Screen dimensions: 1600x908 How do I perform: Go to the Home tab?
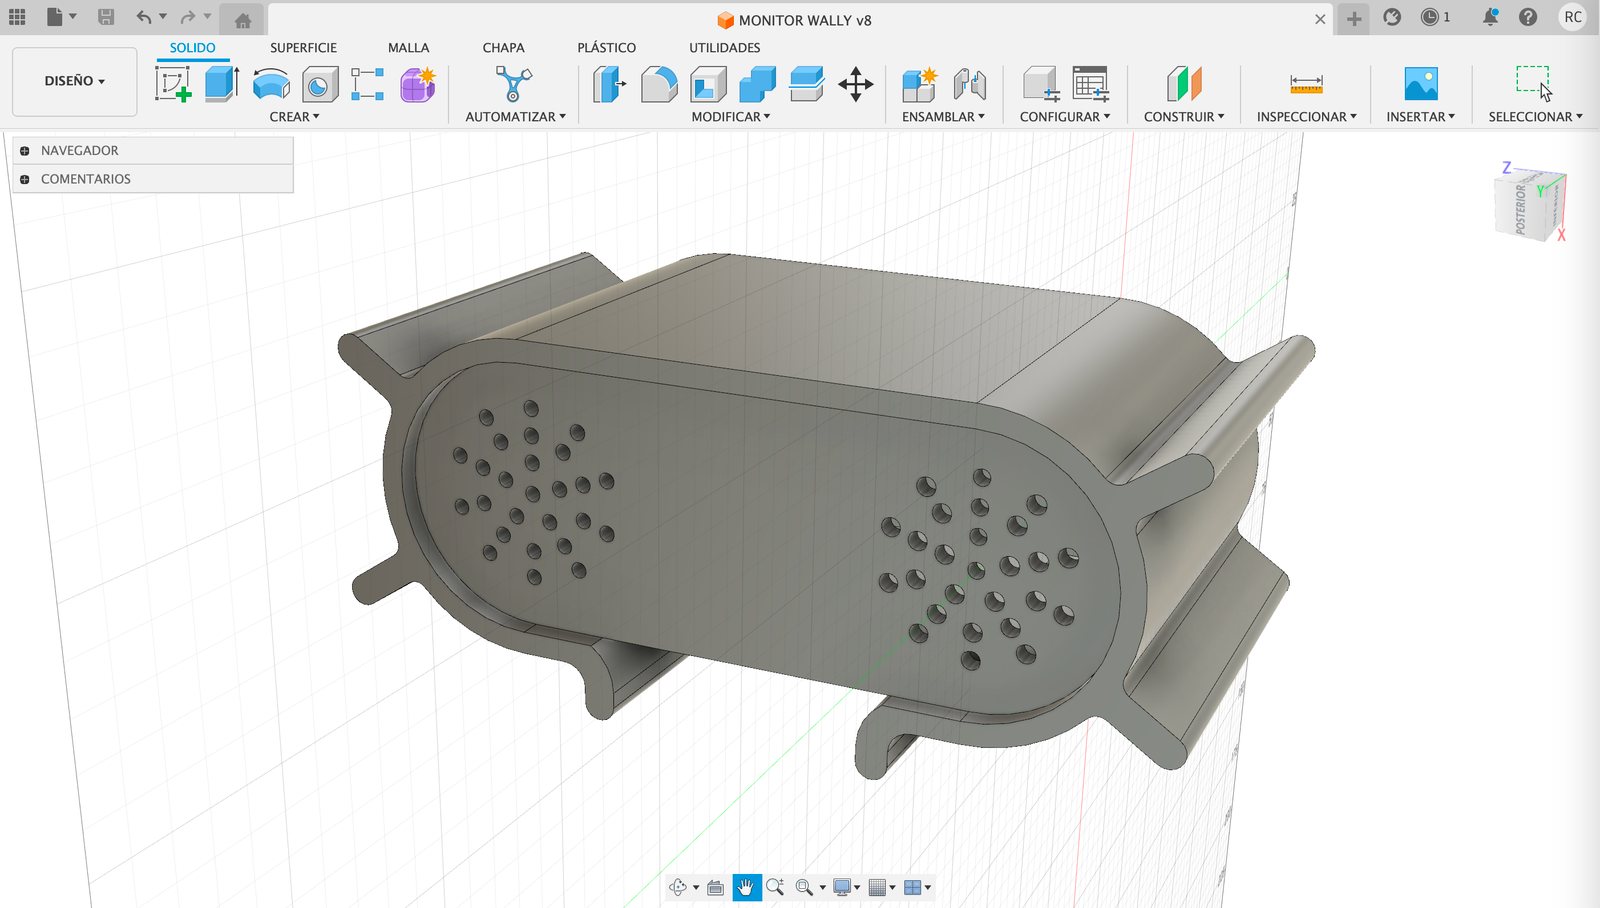(242, 20)
